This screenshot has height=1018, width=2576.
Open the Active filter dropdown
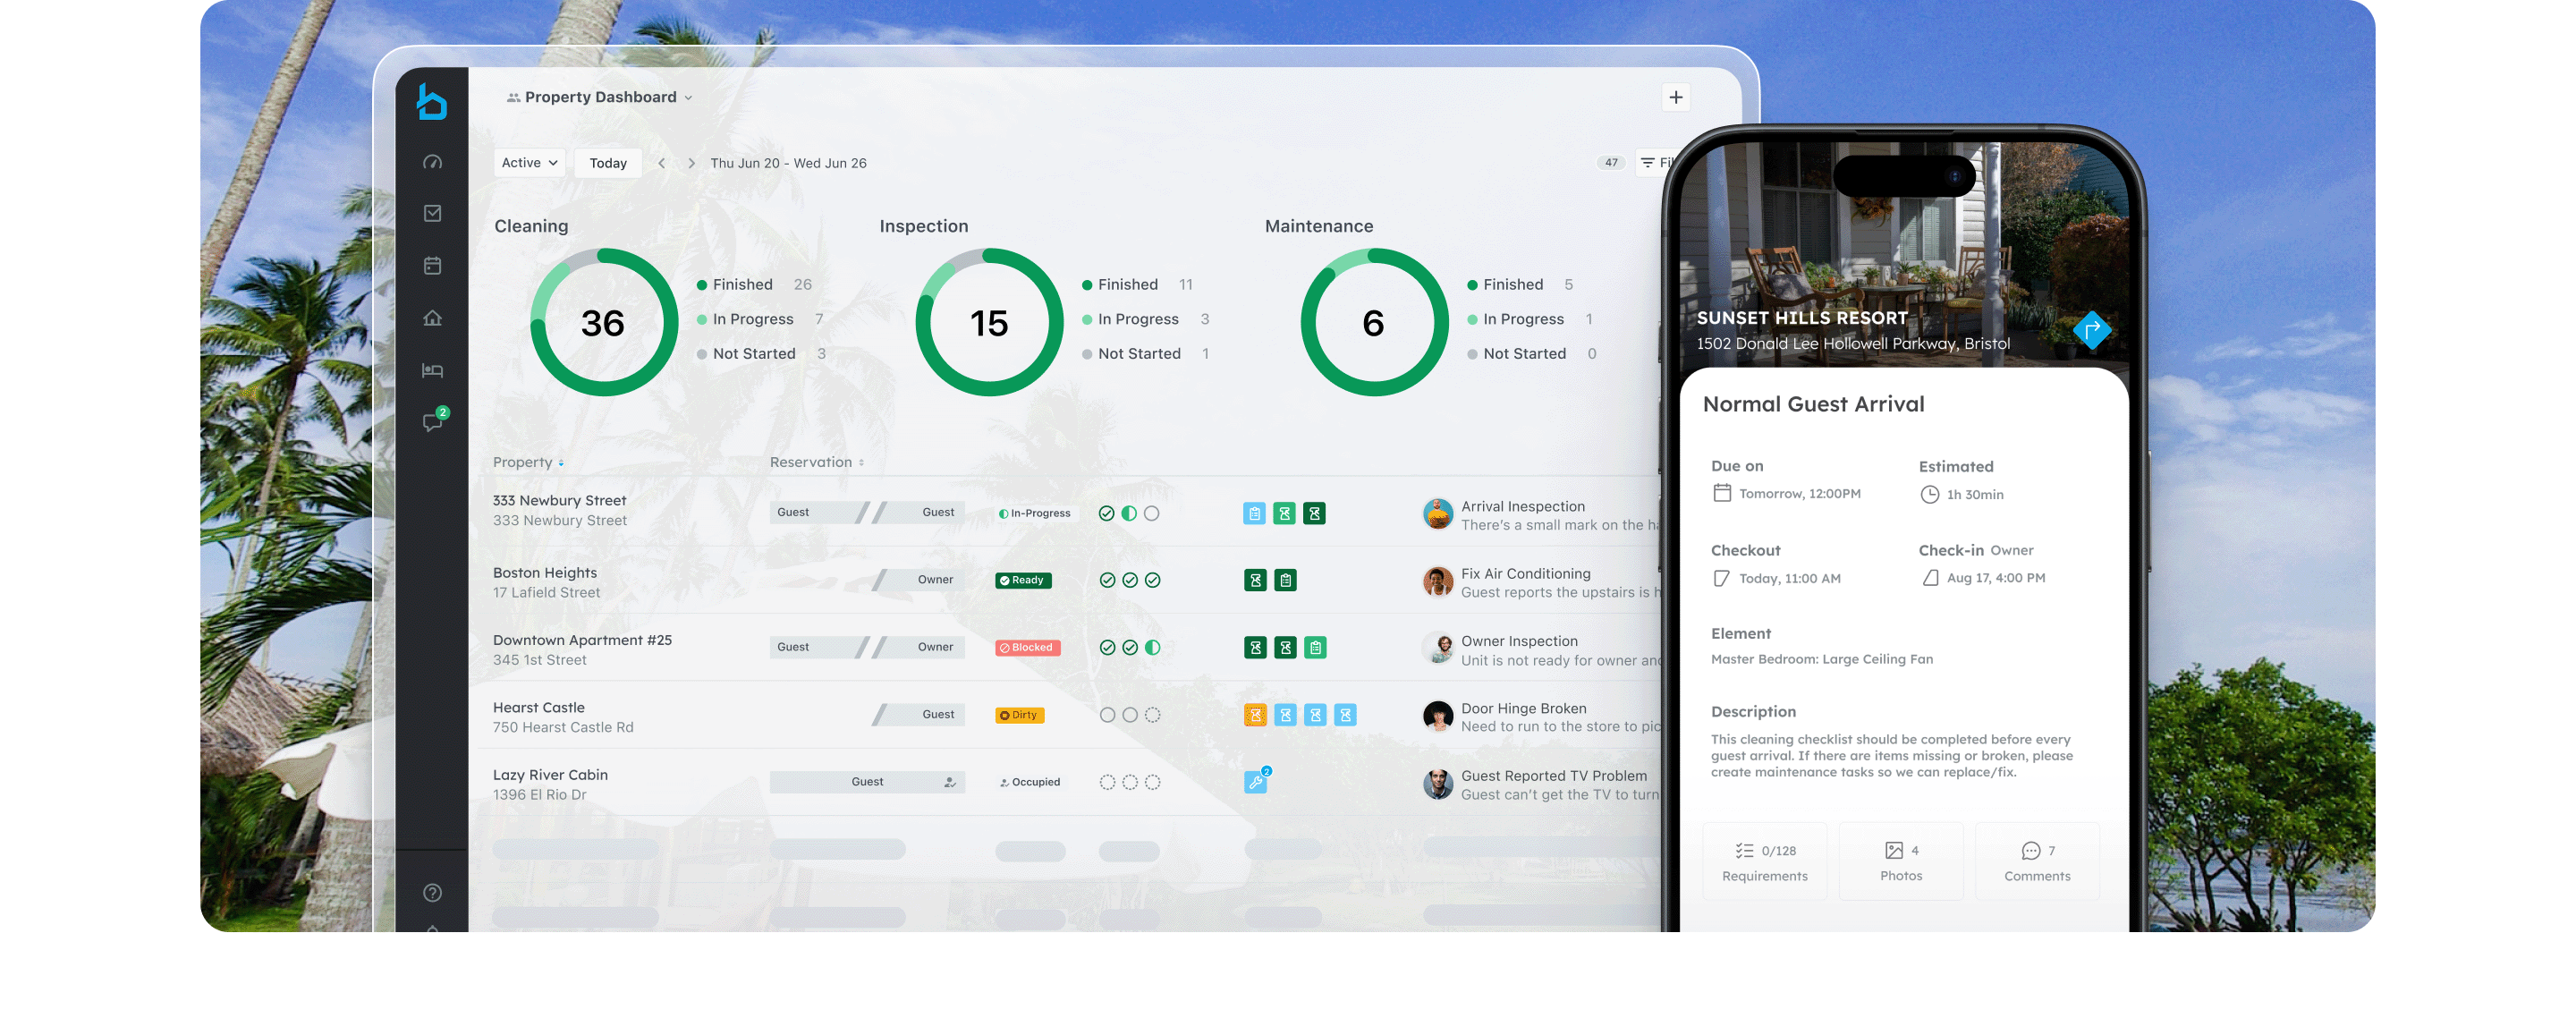[x=529, y=162]
